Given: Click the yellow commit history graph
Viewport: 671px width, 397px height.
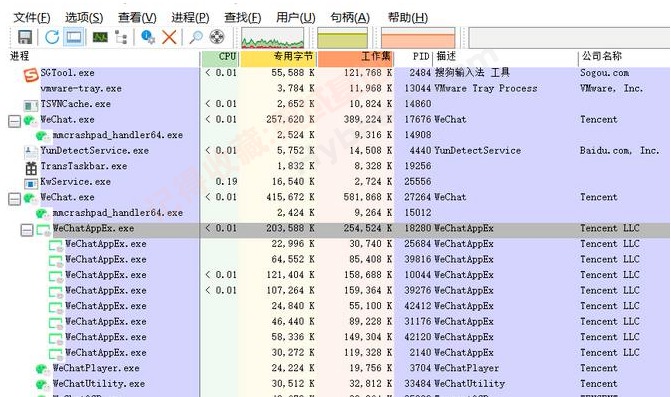Looking at the screenshot, I should tap(342, 38).
